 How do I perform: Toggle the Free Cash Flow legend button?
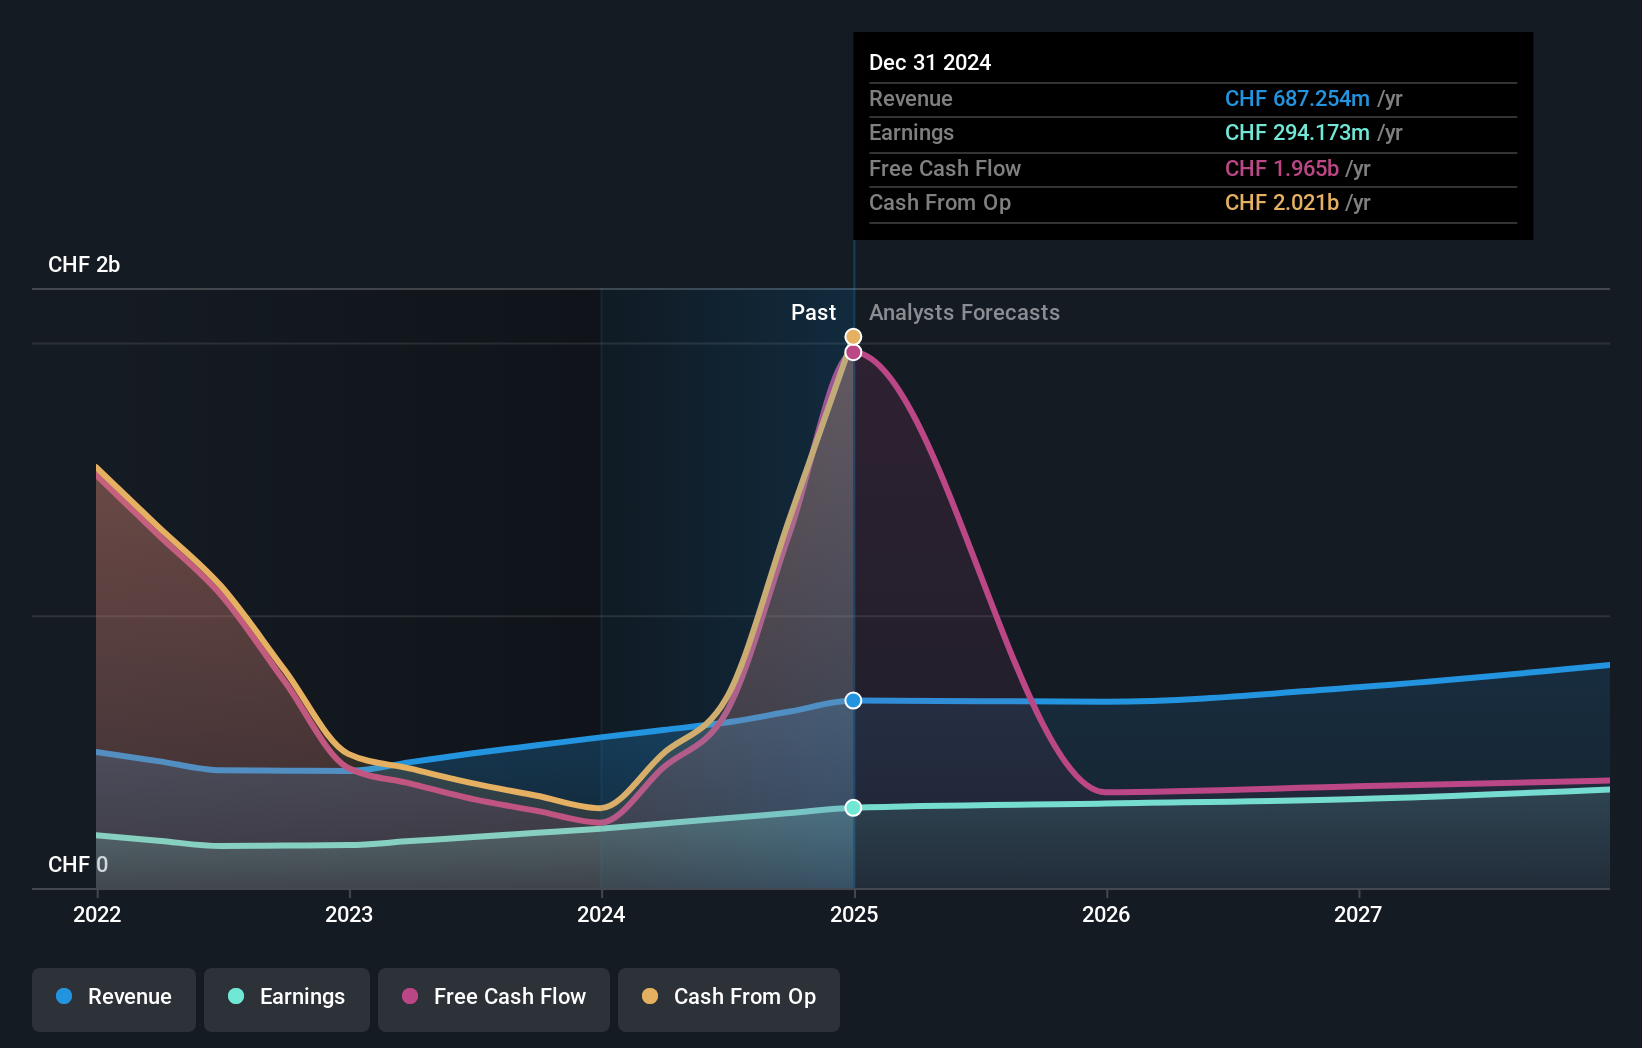pyautogui.click(x=494, y=999)
